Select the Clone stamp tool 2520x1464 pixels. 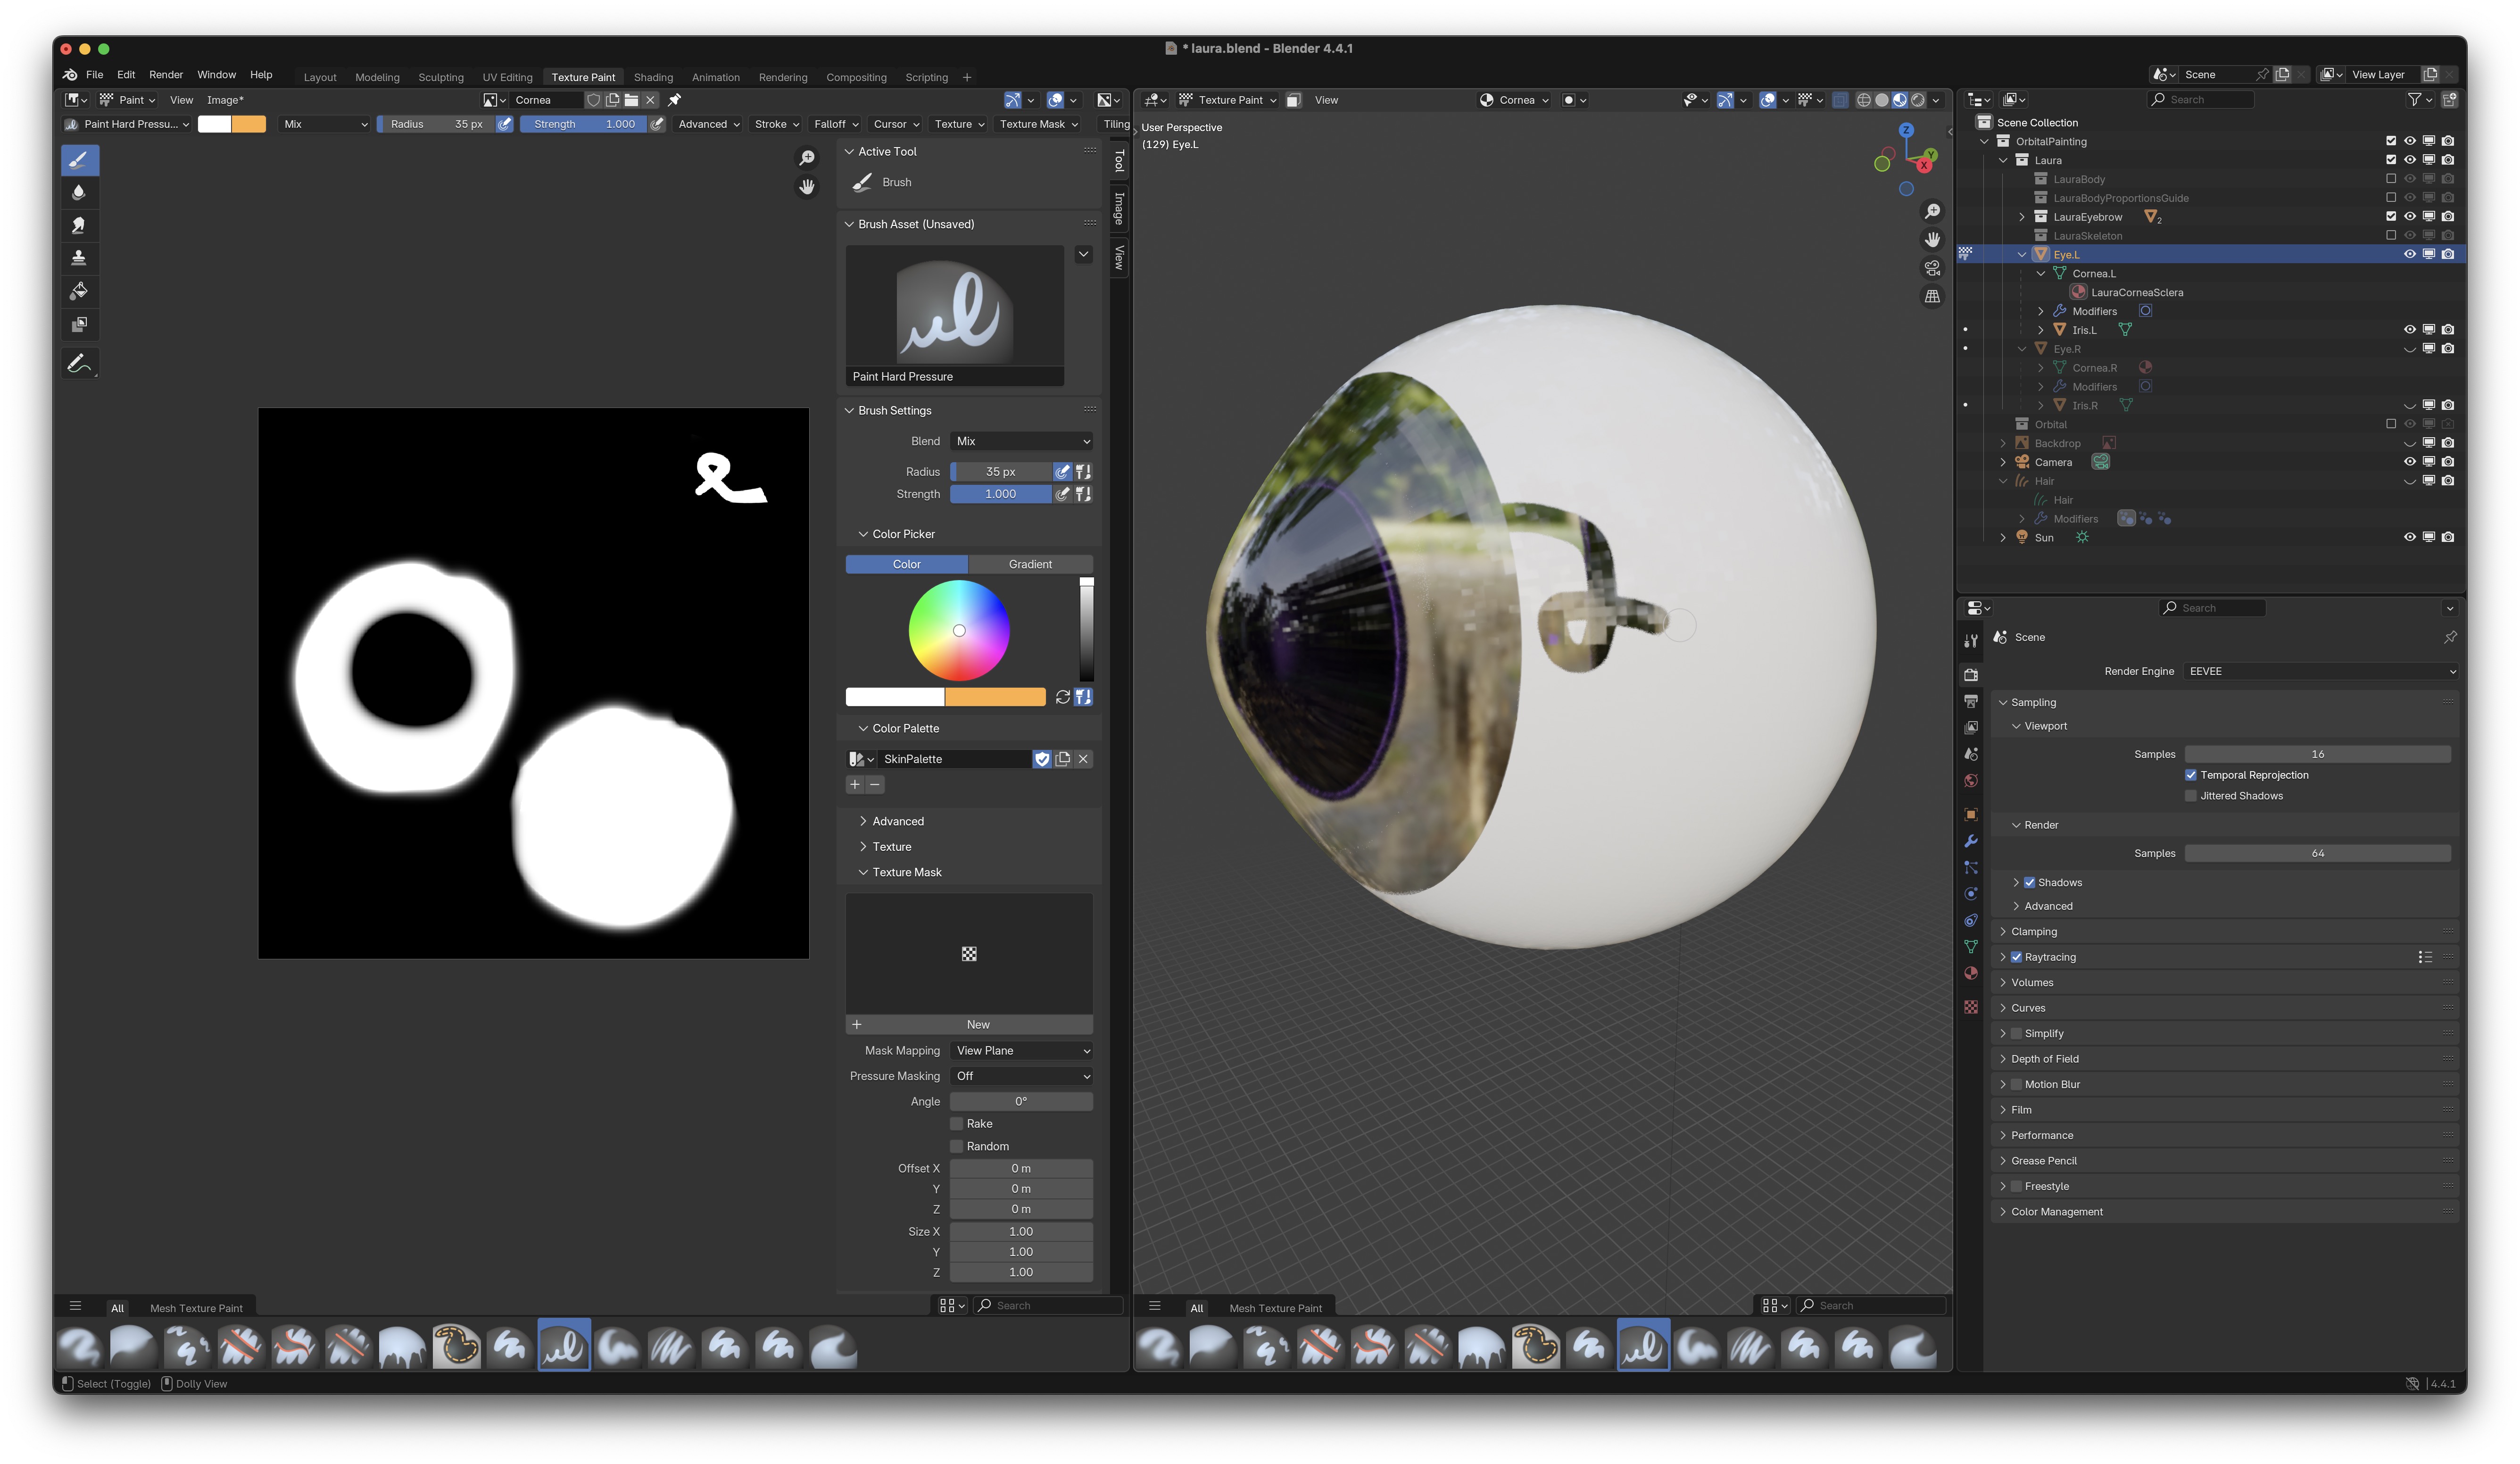point(79,259)
